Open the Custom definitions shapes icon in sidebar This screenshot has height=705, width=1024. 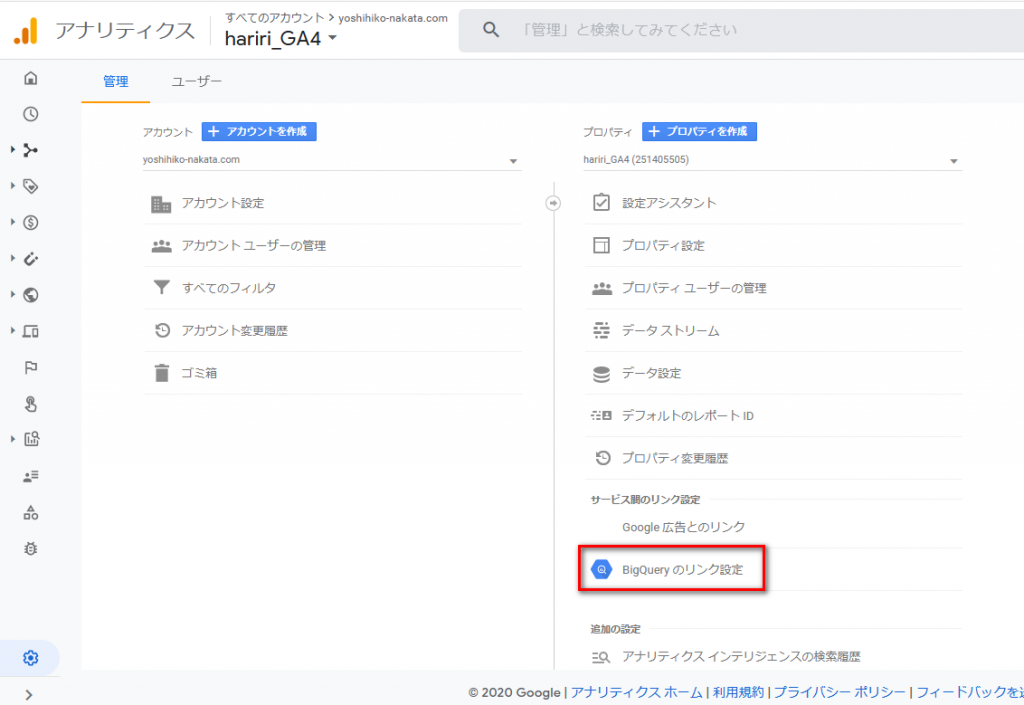(31, 512)
